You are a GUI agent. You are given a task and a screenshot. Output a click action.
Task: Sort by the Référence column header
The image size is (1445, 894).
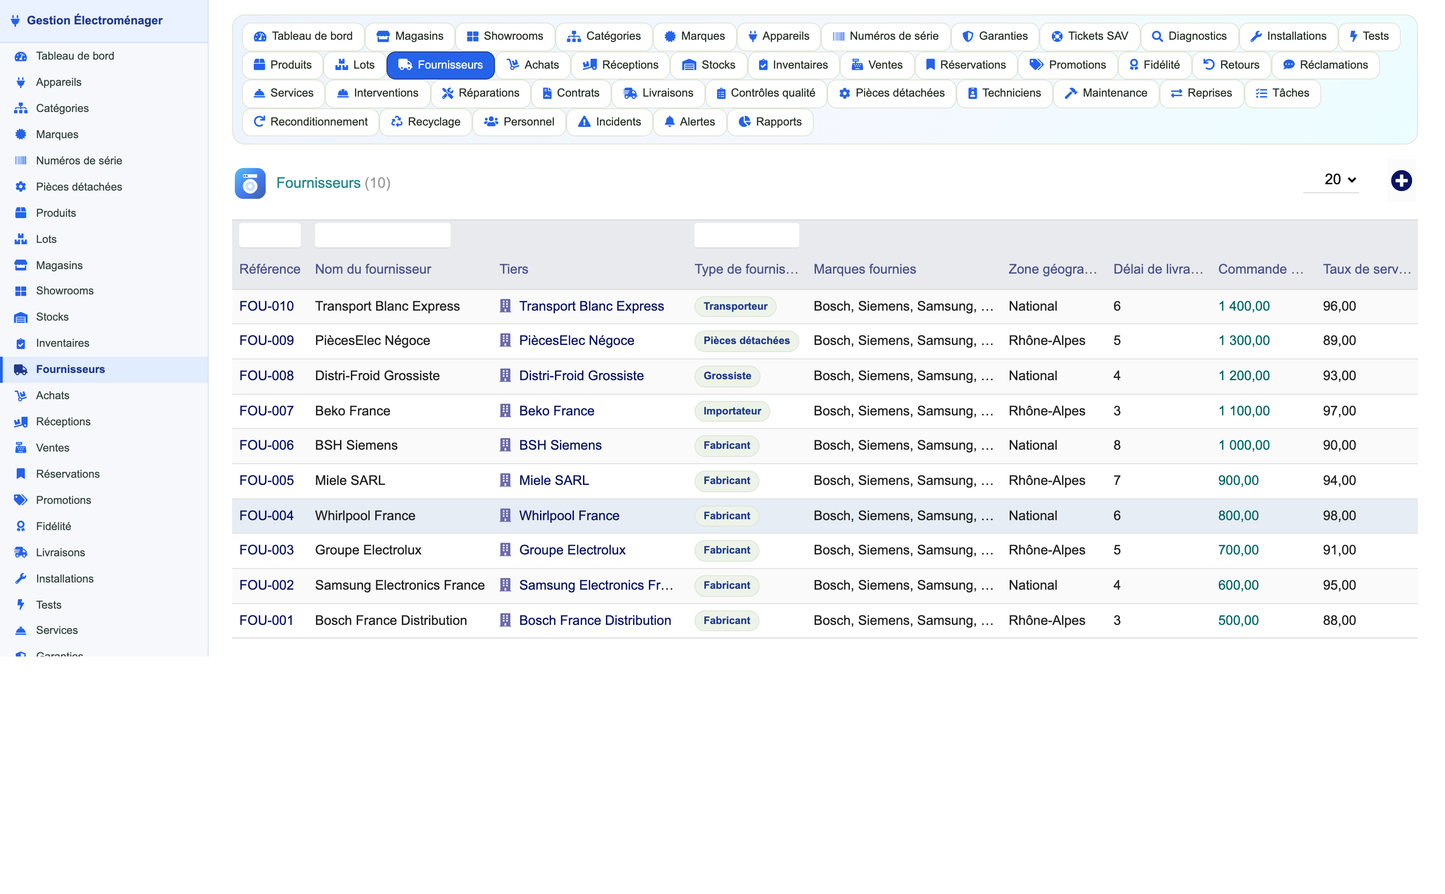(x=270, y=269)
